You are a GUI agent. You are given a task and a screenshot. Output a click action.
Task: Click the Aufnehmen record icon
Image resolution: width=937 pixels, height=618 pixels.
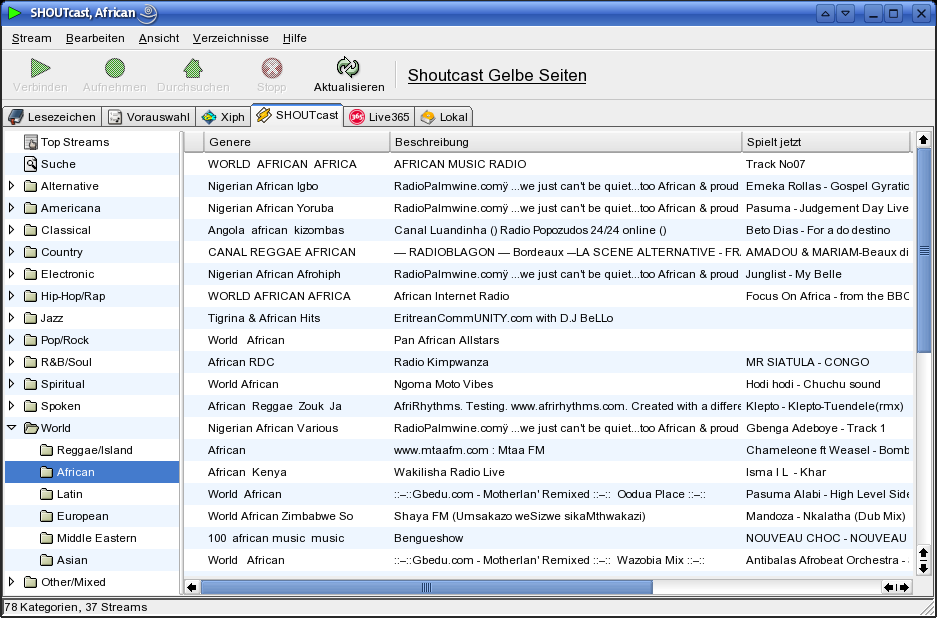click(x=115, y=68)
